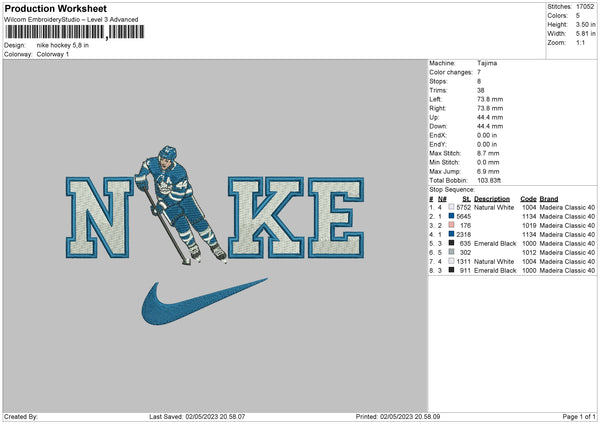Click the Stop Sequence heading
Screen dimensions: 600x424
[452, 189]
